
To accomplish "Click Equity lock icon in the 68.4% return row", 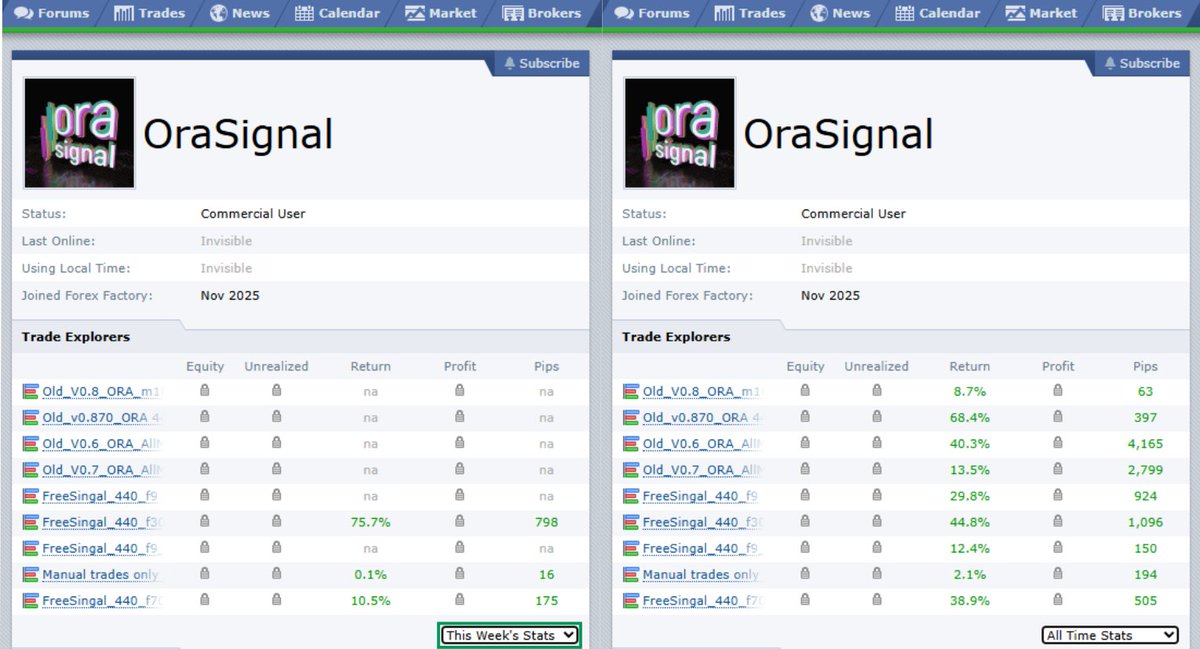I will click(805, 416).
